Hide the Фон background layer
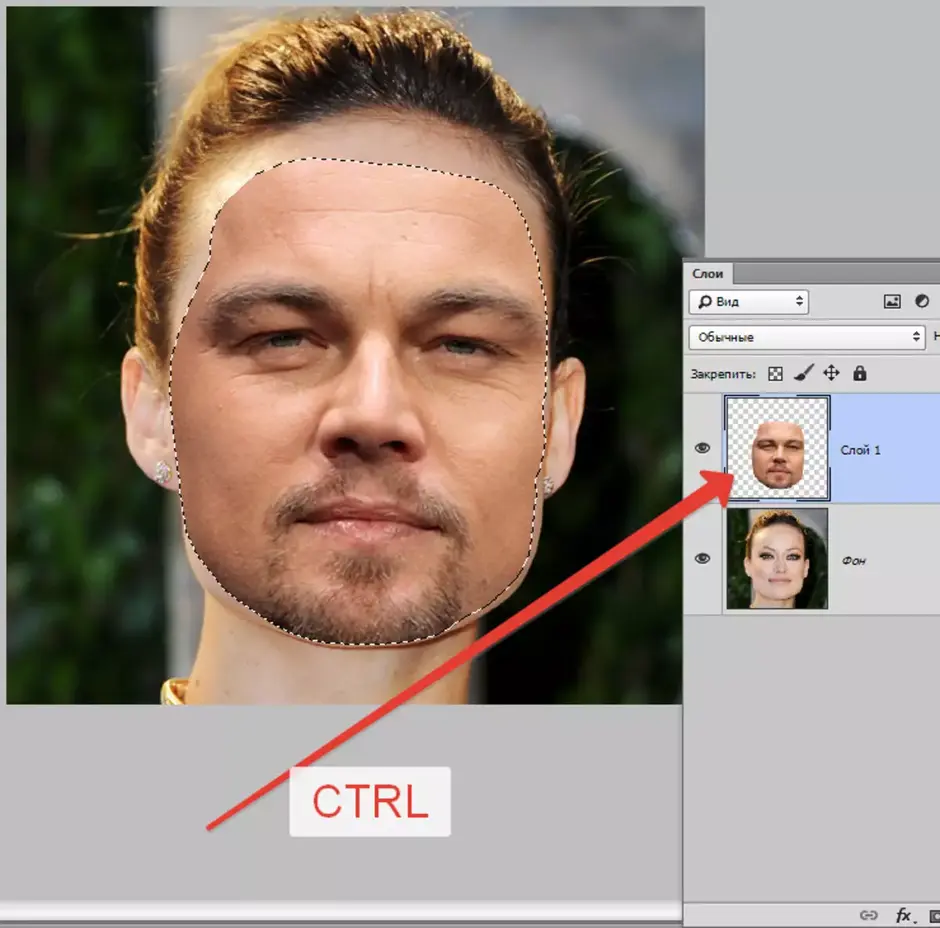The width and height of the screenshot is (940, 928). [x=702, y=558]
